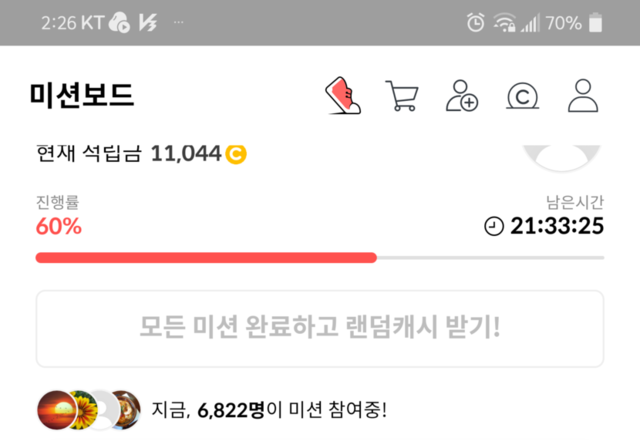Tap the yellow coin next to 11,044
Screen dimensions: 640x440
coord(236,154)
